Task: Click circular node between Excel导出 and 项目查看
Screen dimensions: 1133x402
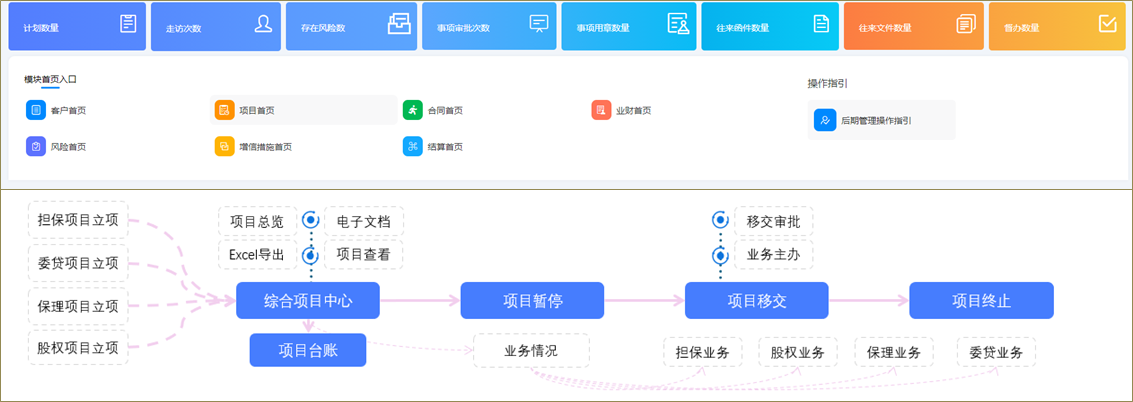Action: point(311,255)
